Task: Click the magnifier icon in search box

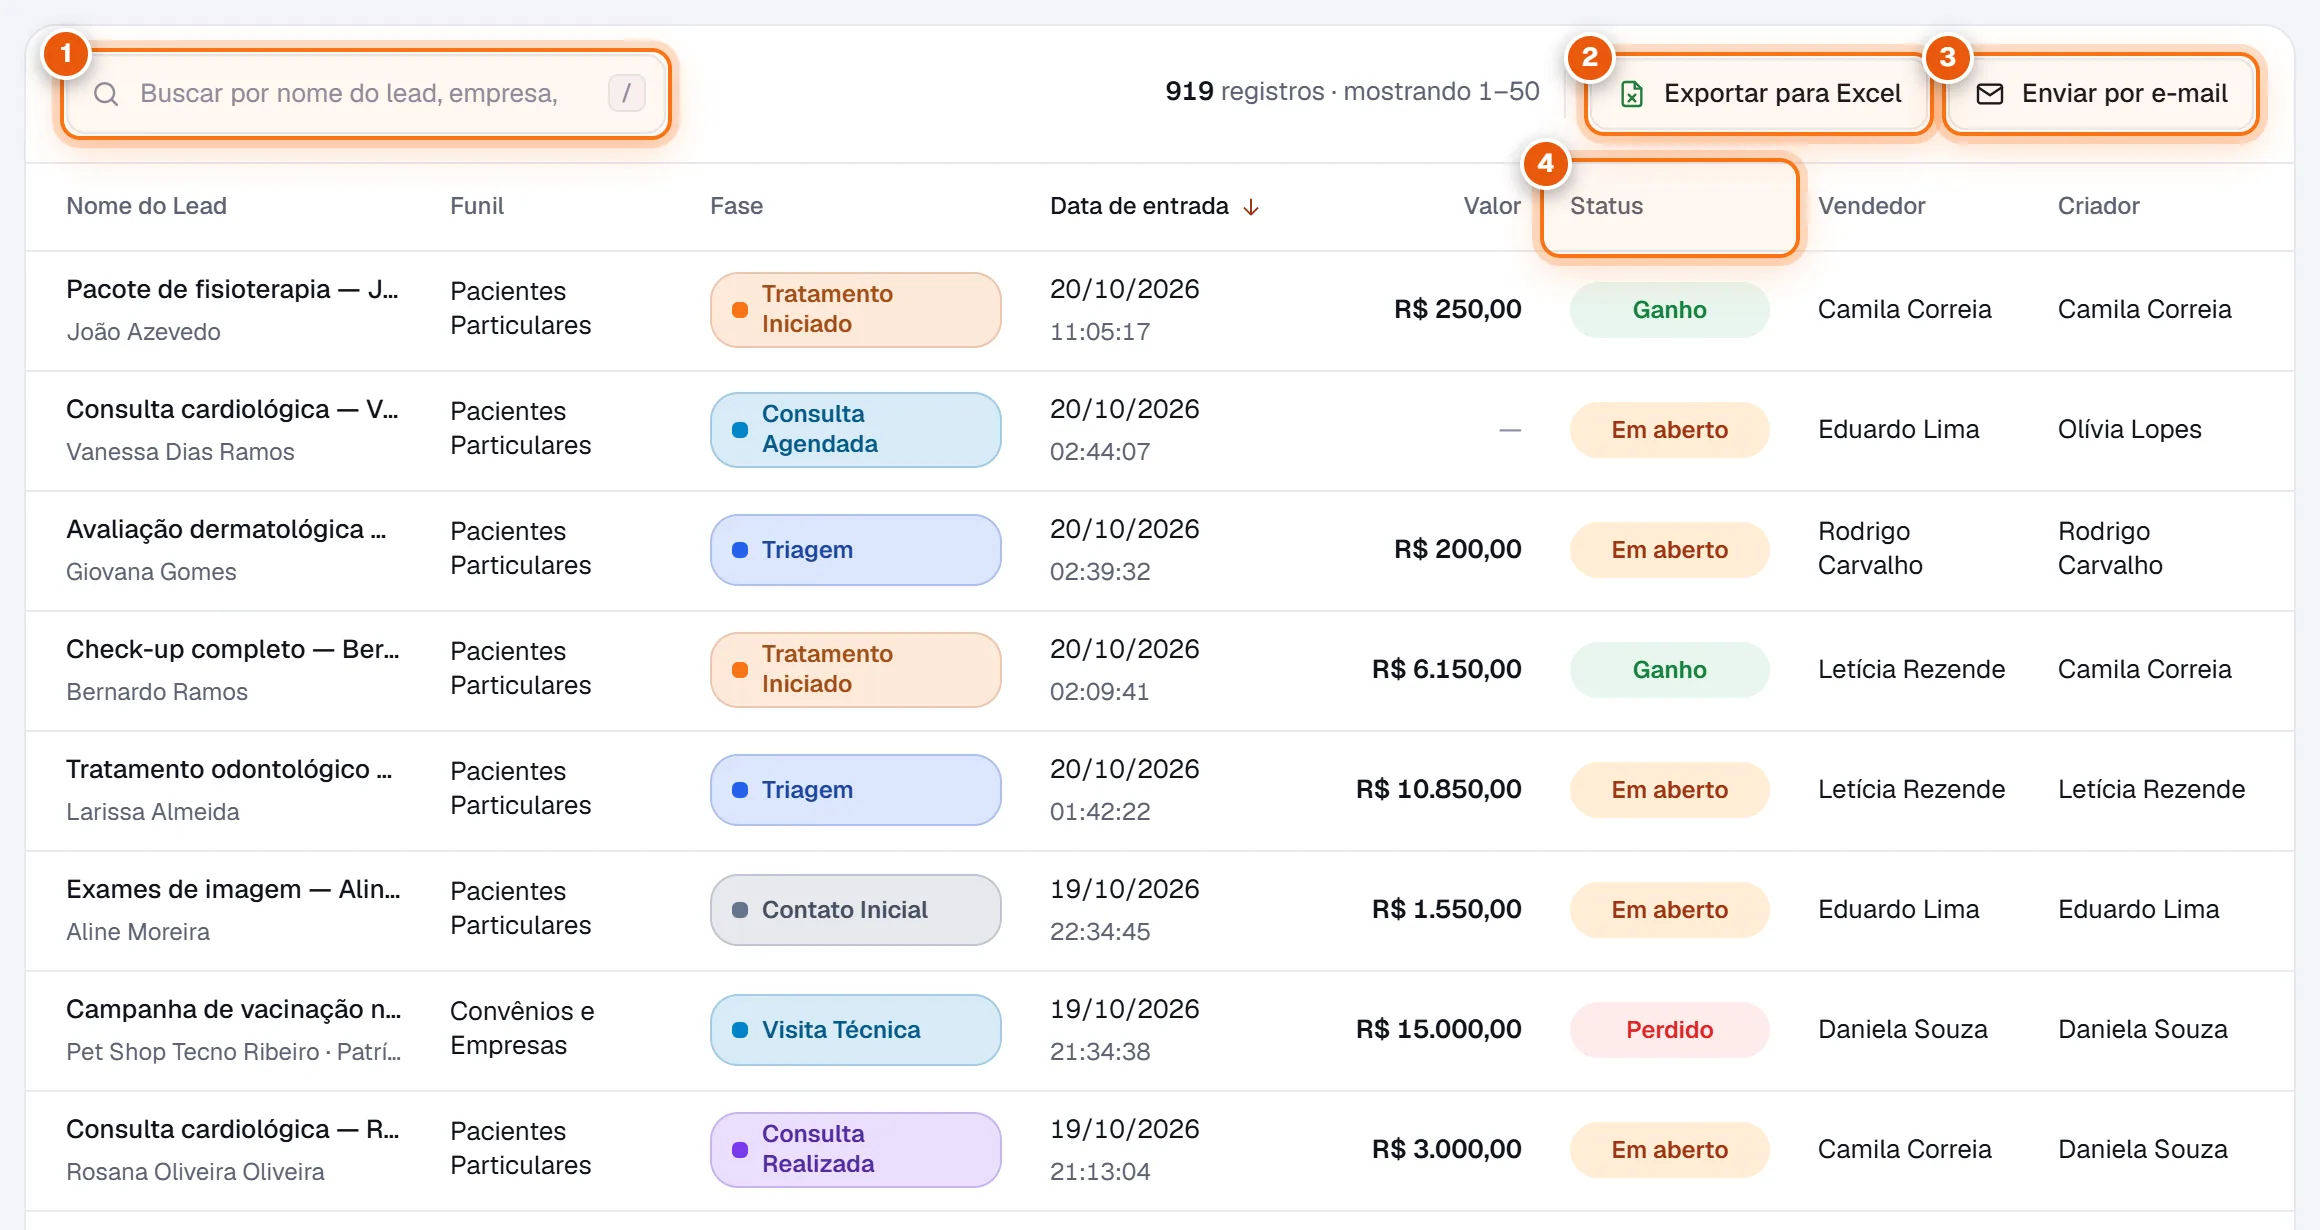Action: (106, 94)
